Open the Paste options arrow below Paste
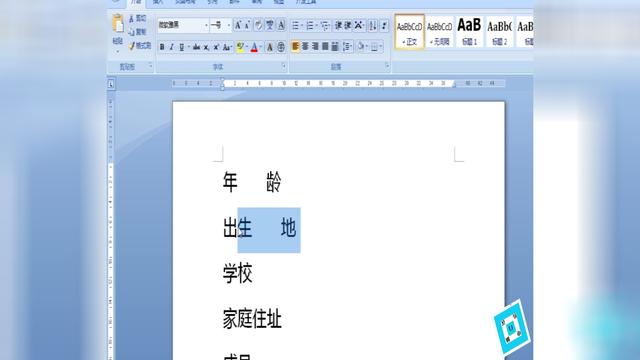The height and width of the screenshot is (360, 640). click(x=118, y=52)
